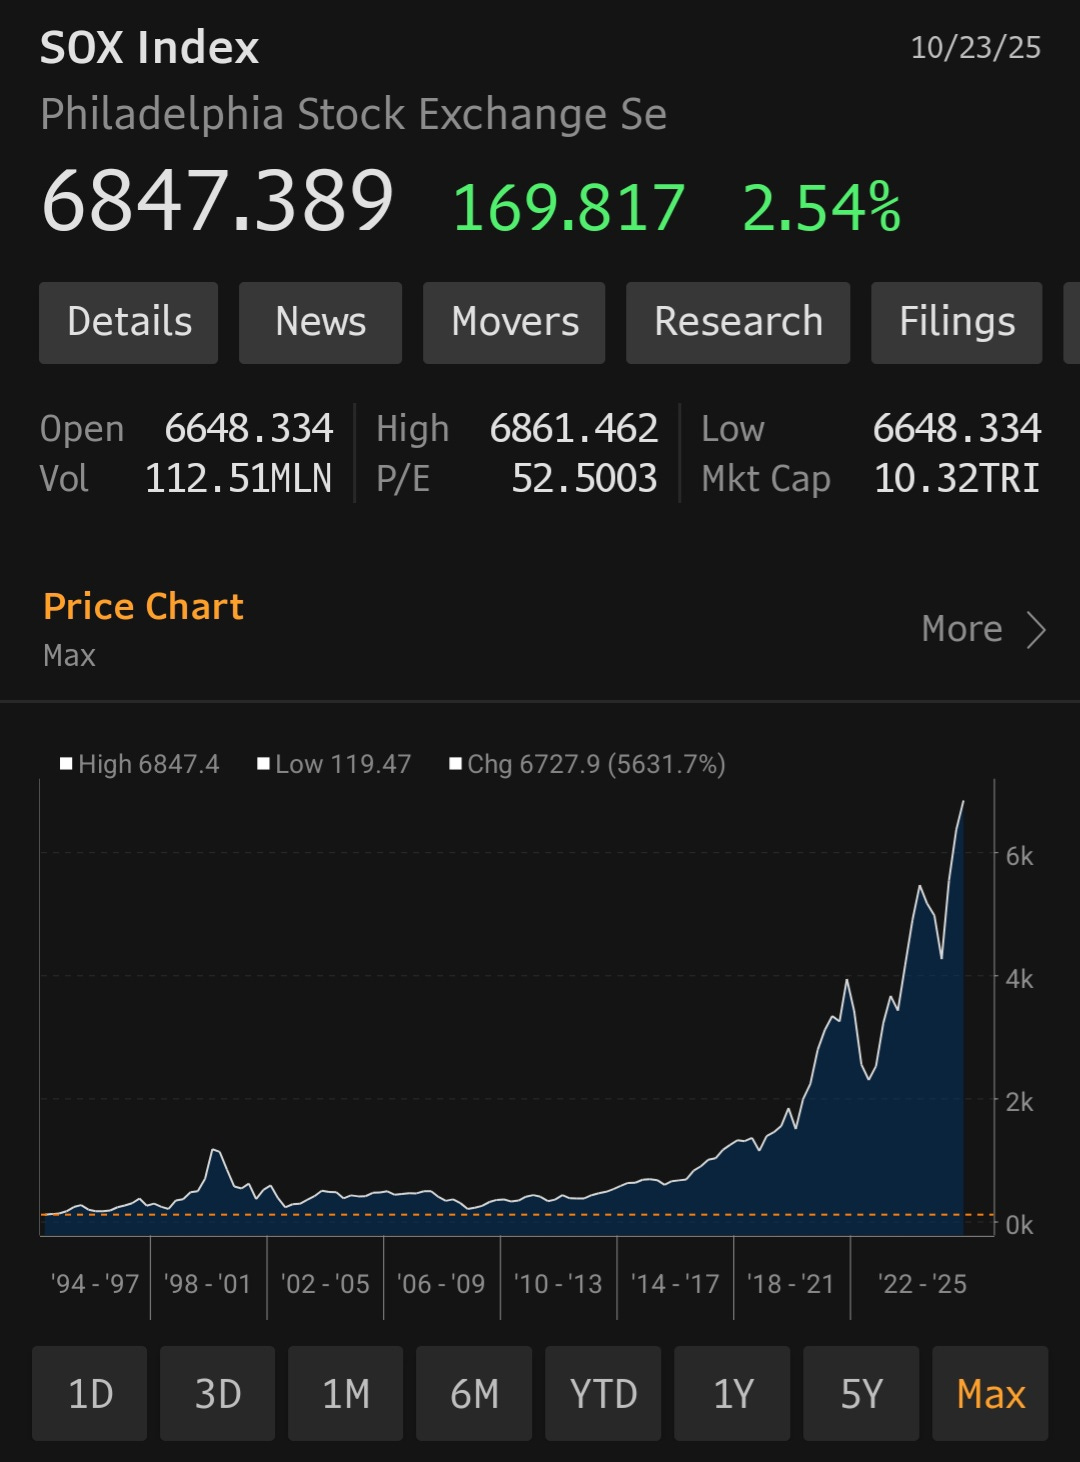Tap the High value 6861.462
The width and height of the screenshot is (1080, 1462).
click(574, 428)
